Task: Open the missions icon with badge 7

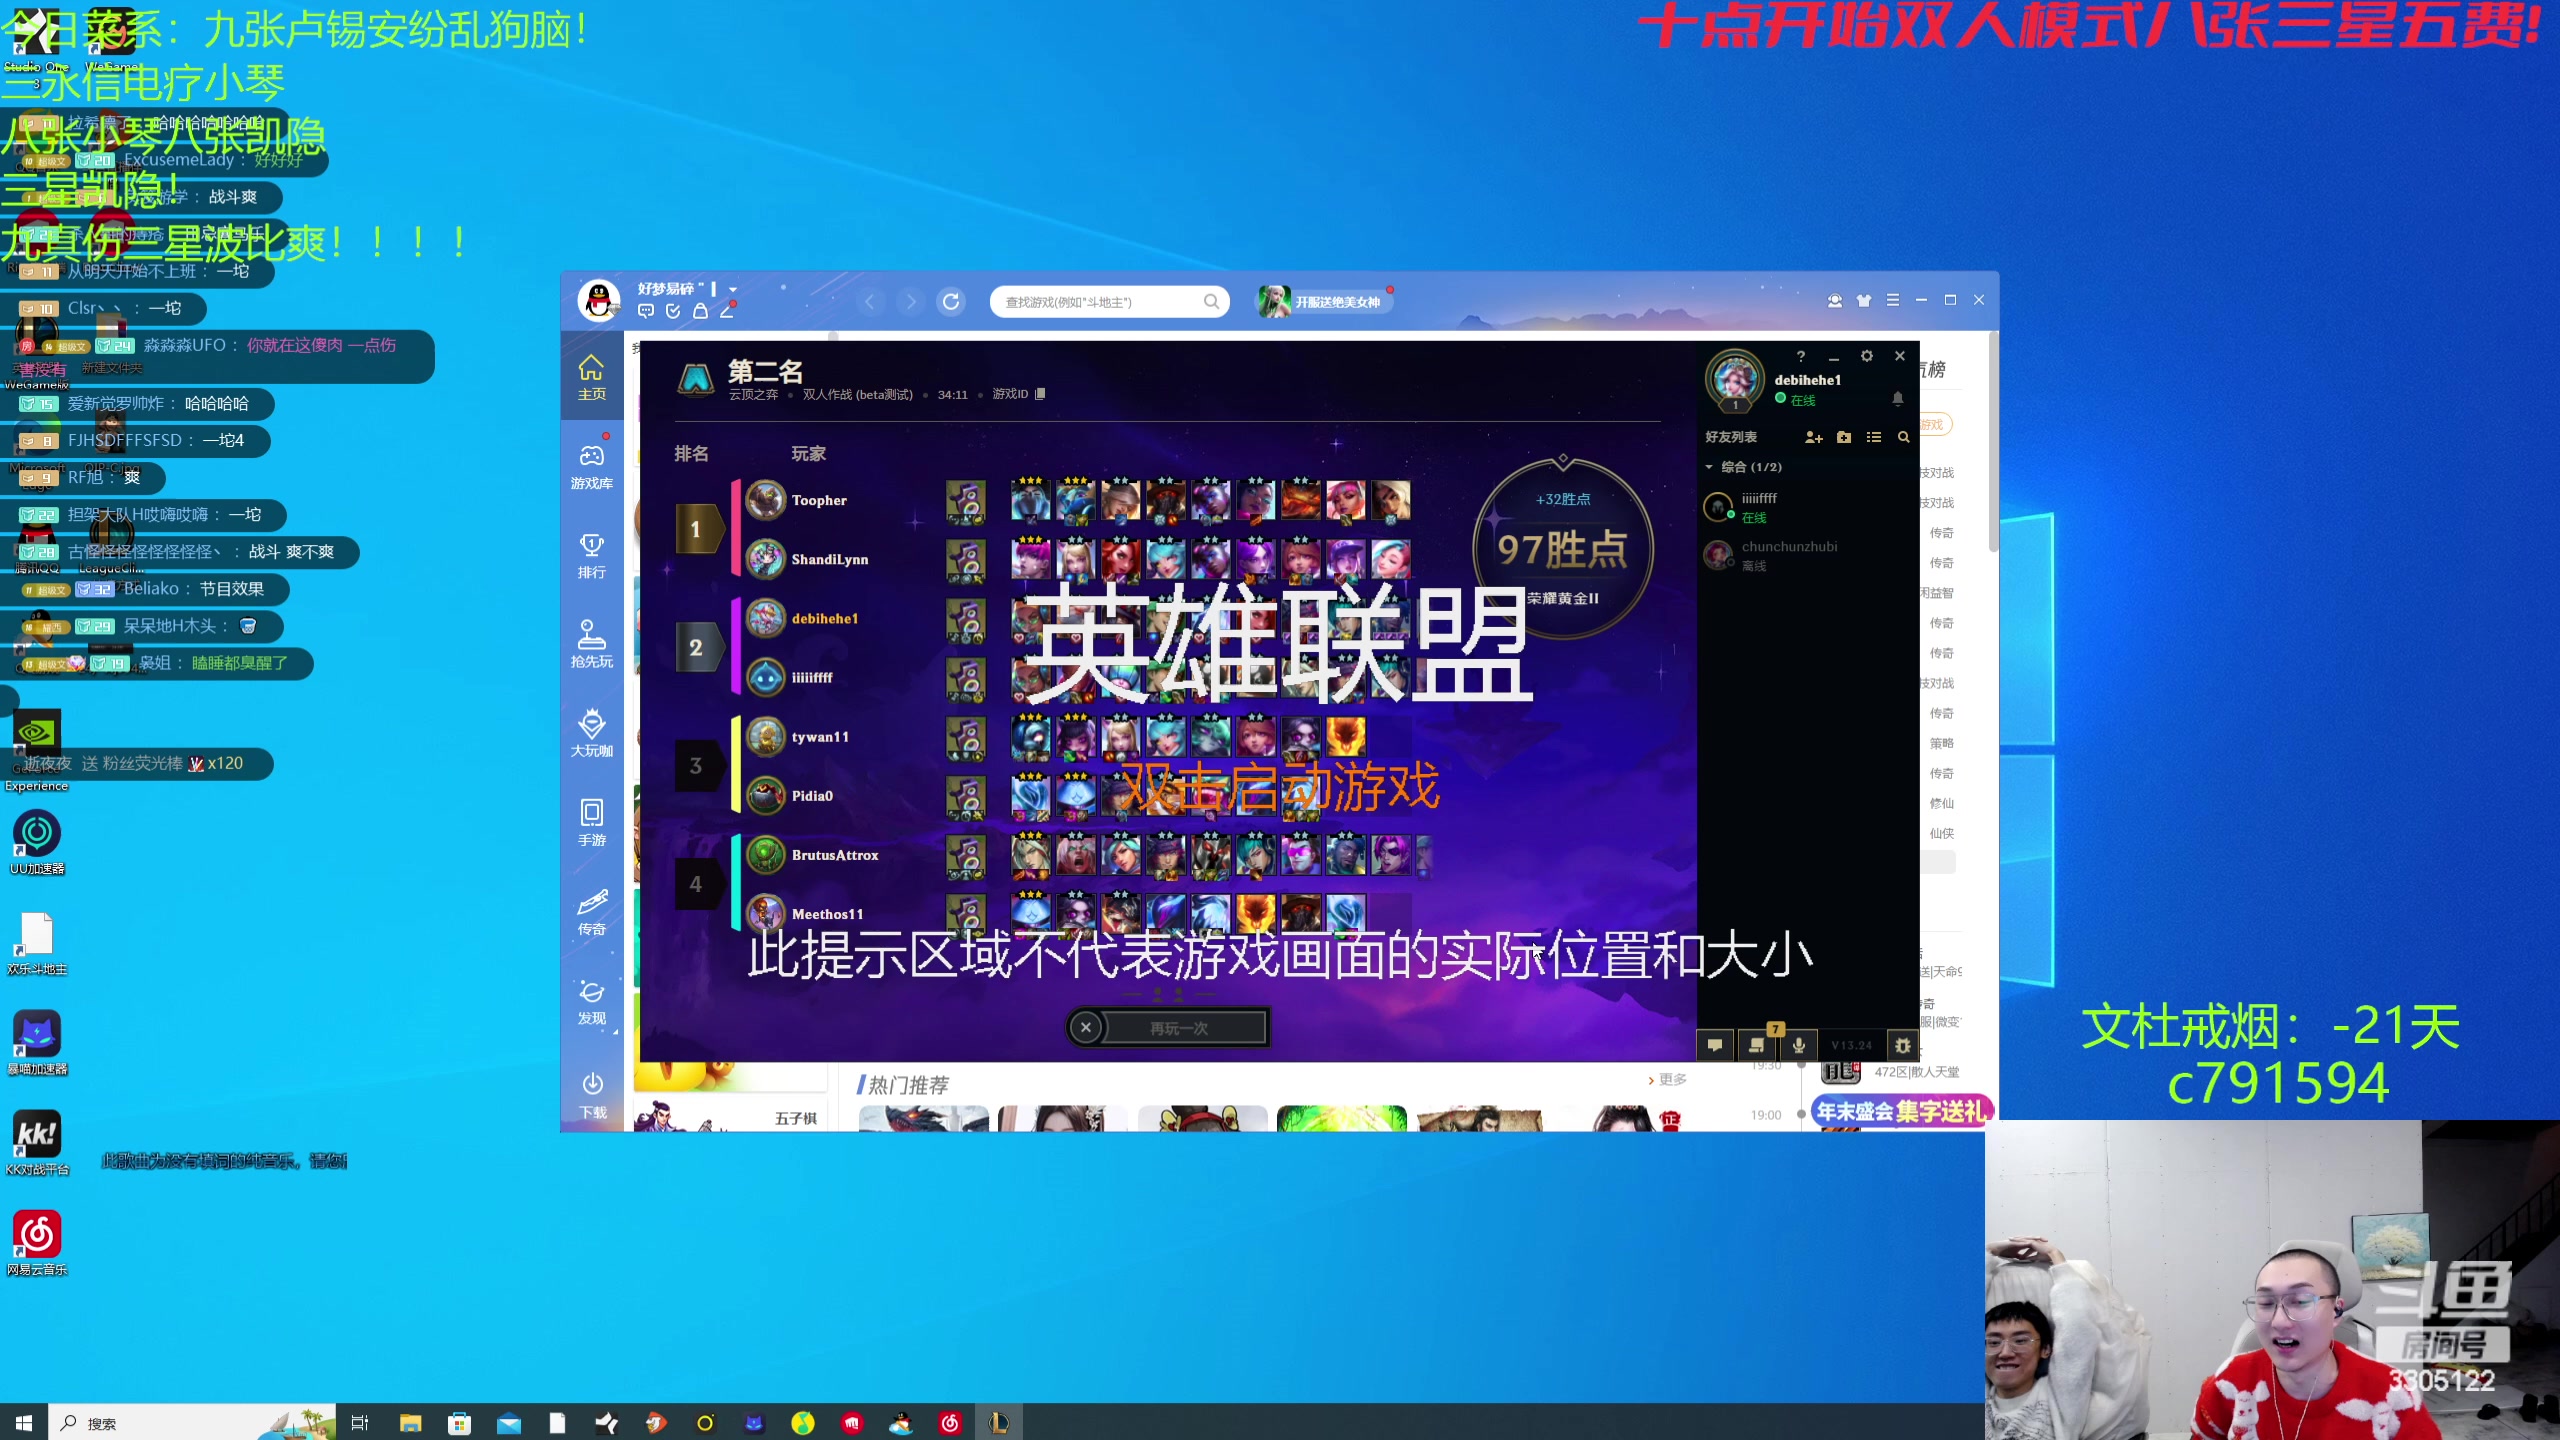Action: 1758,1044
